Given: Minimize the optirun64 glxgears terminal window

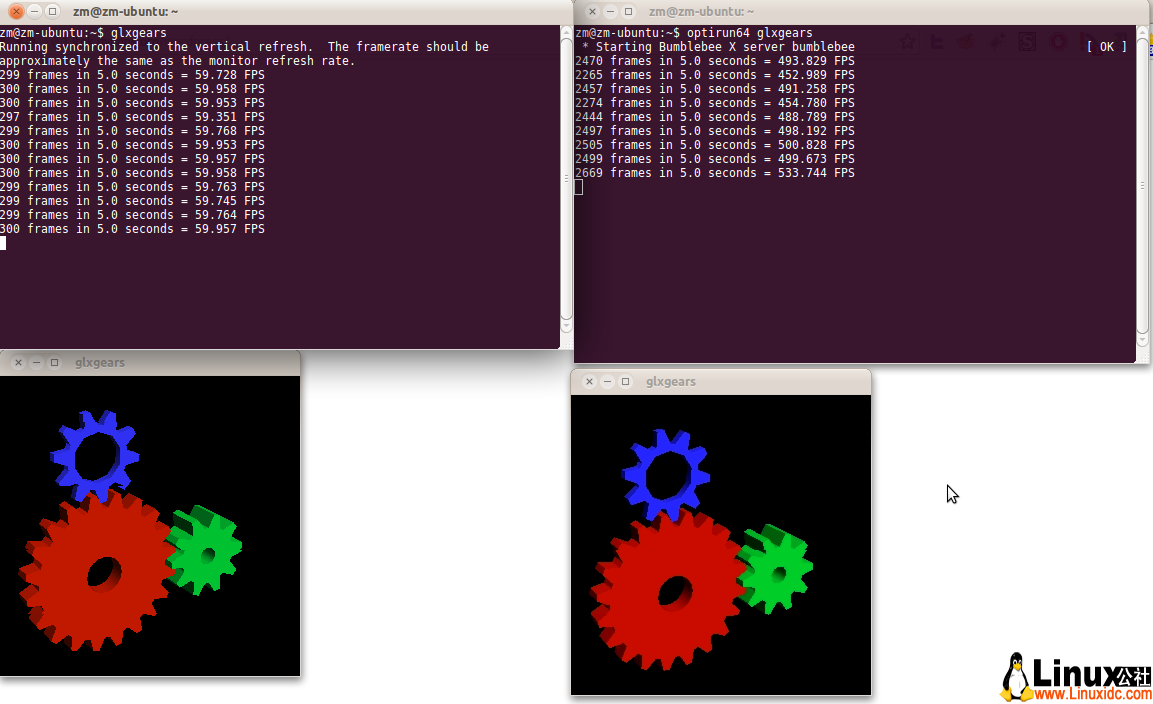Looking at the screenshot, I should coord(610,11).
